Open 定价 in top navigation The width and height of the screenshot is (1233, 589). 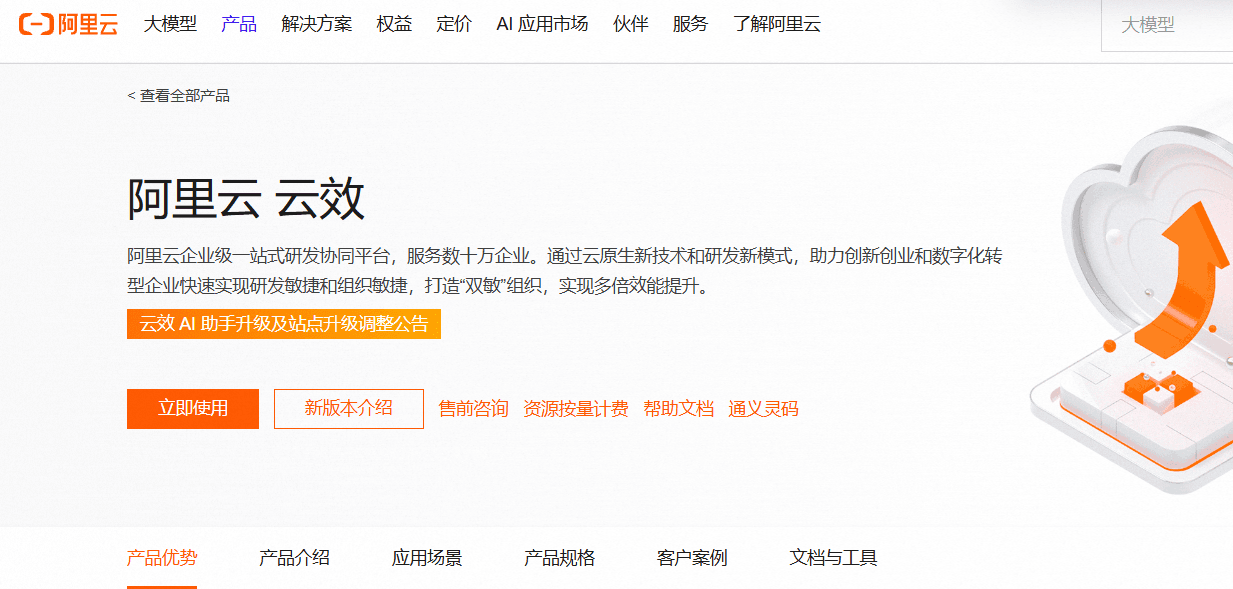click(x=454, y=25)
